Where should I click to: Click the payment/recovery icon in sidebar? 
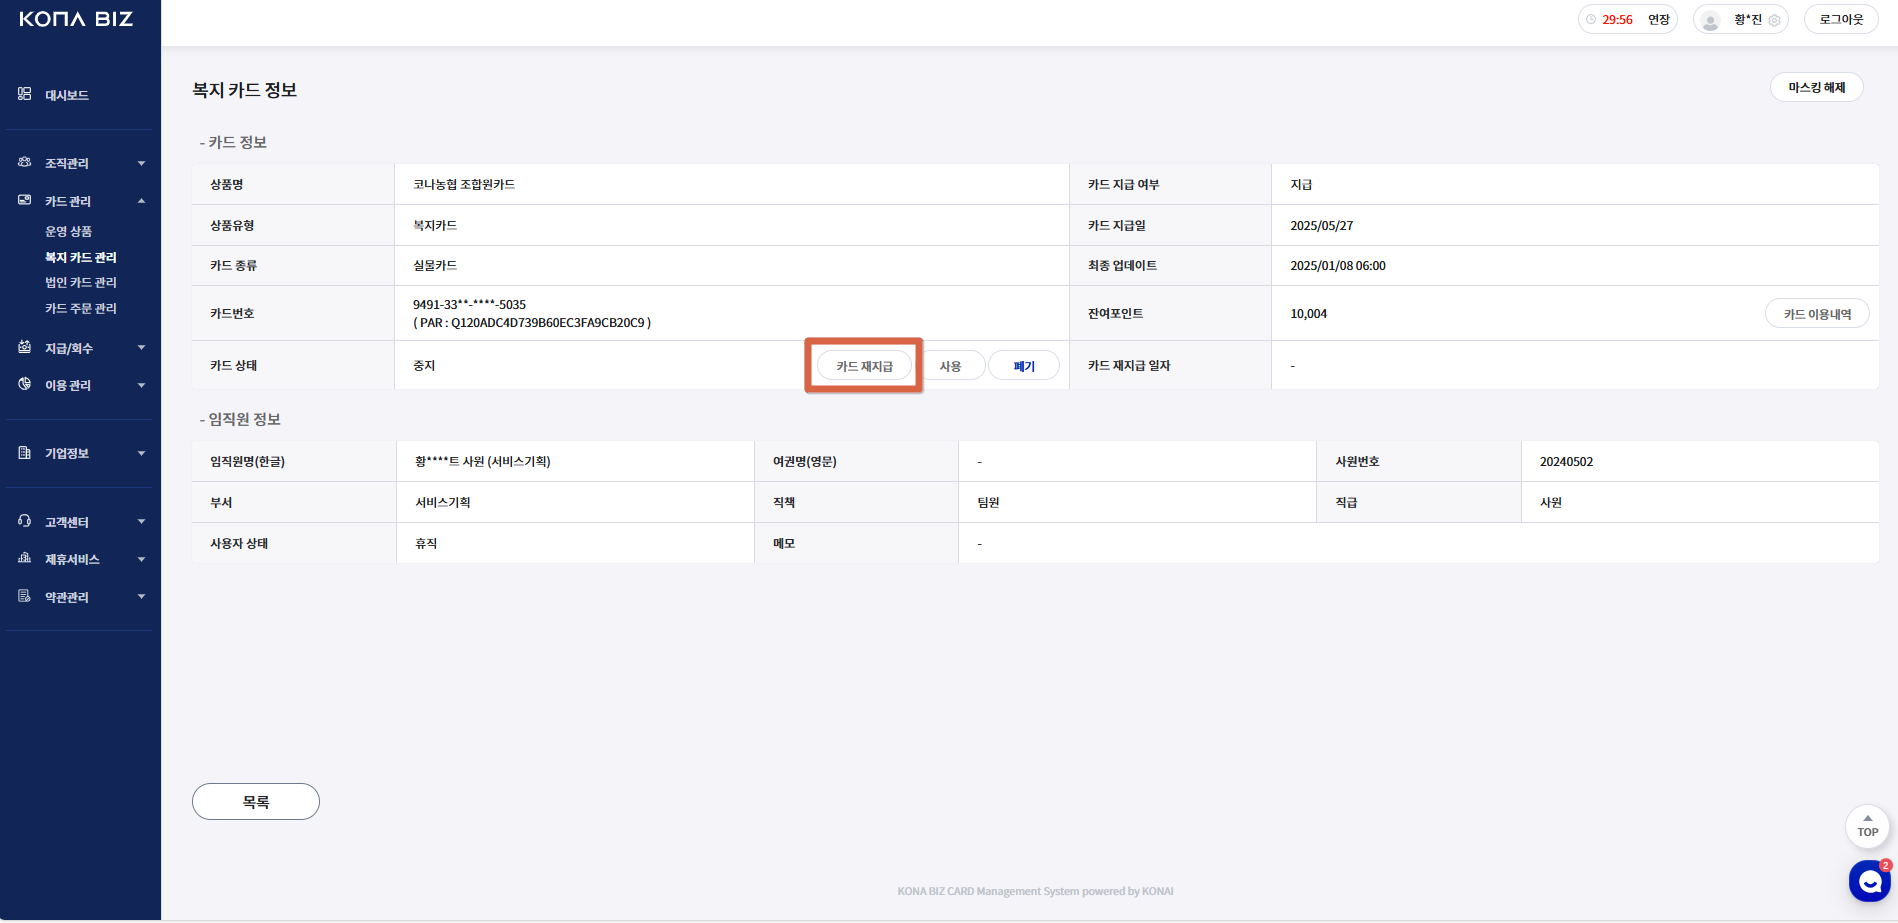pyautogui.click(x=24, y=347)
